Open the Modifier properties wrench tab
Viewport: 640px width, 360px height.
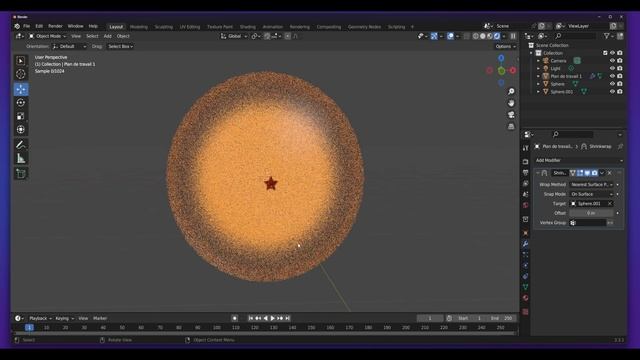(526, 244)
